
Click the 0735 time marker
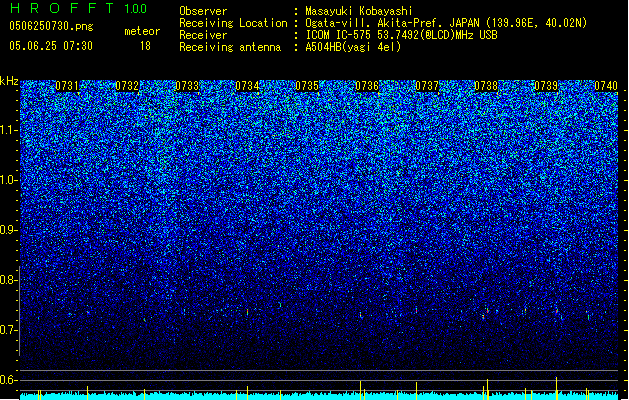coord(307,86)
